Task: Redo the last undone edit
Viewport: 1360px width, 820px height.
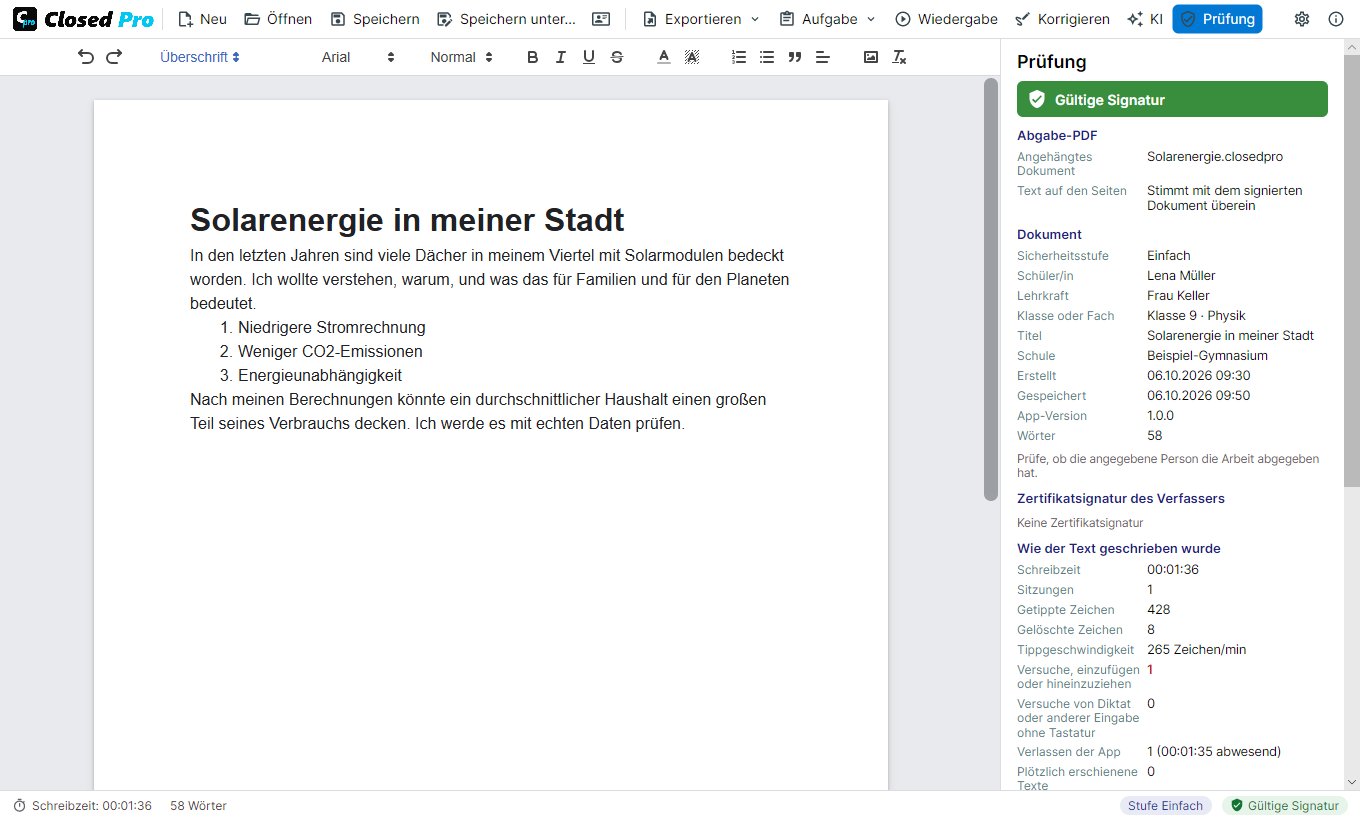Action: click(x=114, y=57)
